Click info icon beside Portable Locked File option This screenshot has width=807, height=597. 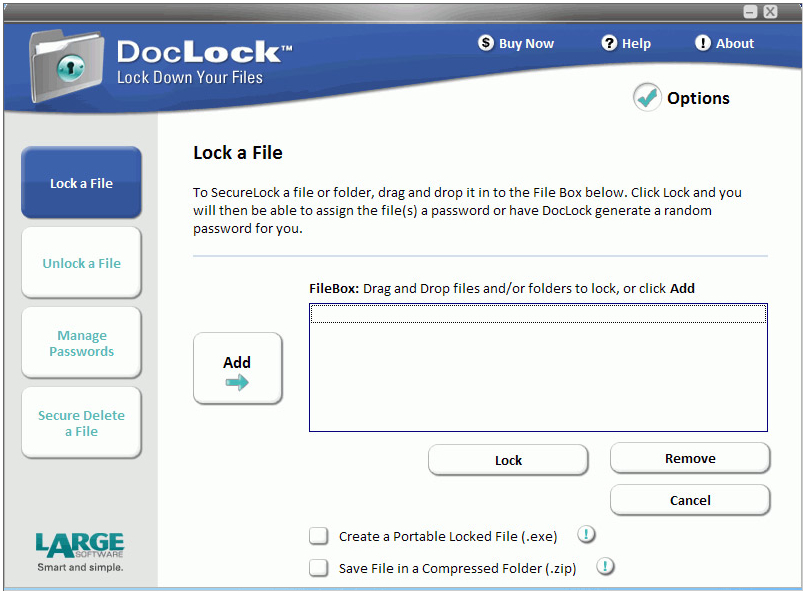pyautogui.click(x=586, y=535)
